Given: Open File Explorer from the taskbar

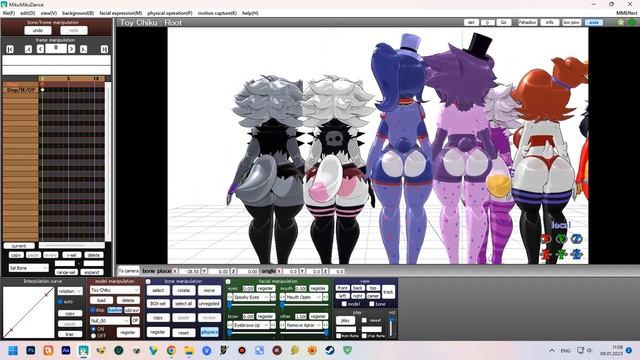Looking at the screenshot, I should (189, 350).
